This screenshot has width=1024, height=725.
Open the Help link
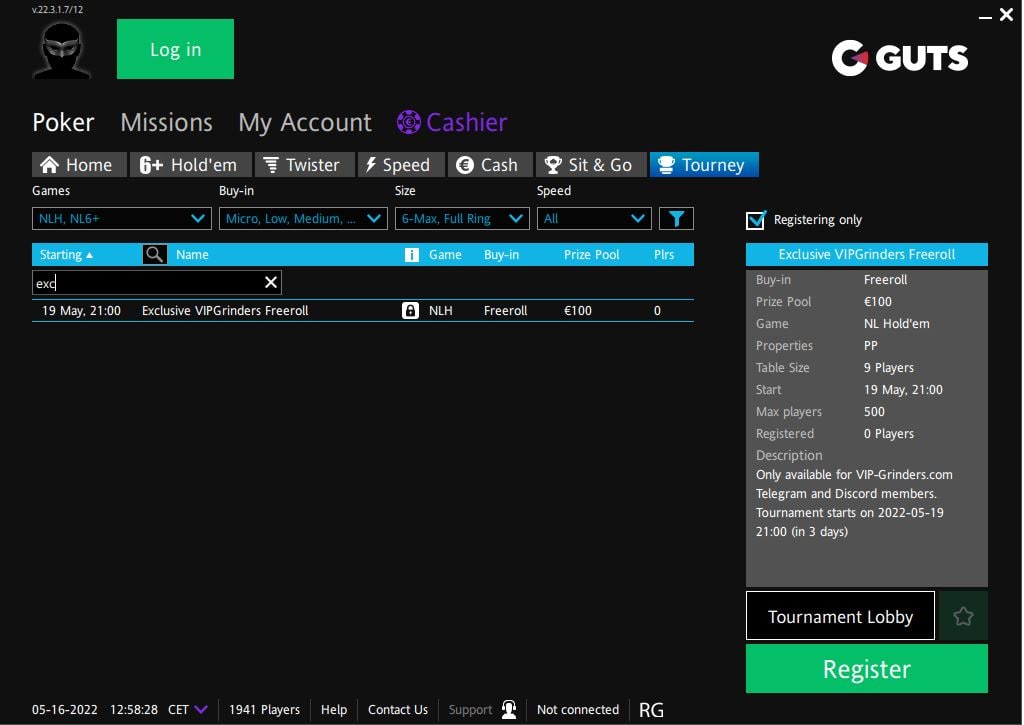[x=334, y=709]
